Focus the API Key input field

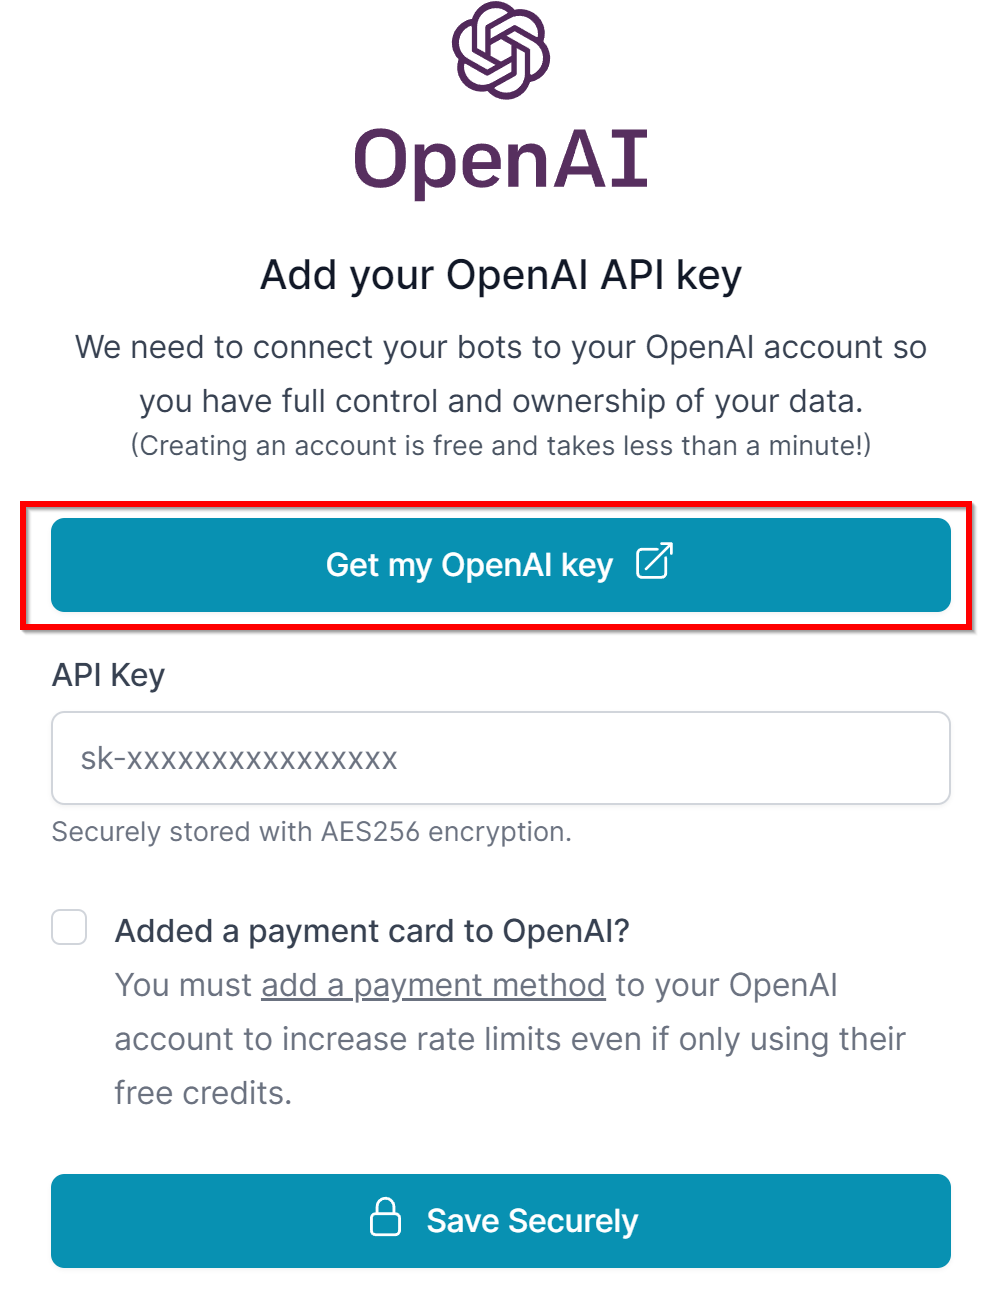(x=501, y=758)
